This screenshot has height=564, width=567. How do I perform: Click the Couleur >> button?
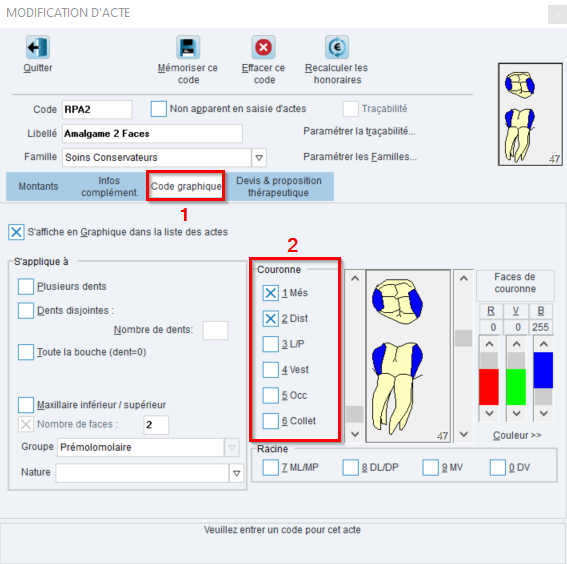[517, 435]
